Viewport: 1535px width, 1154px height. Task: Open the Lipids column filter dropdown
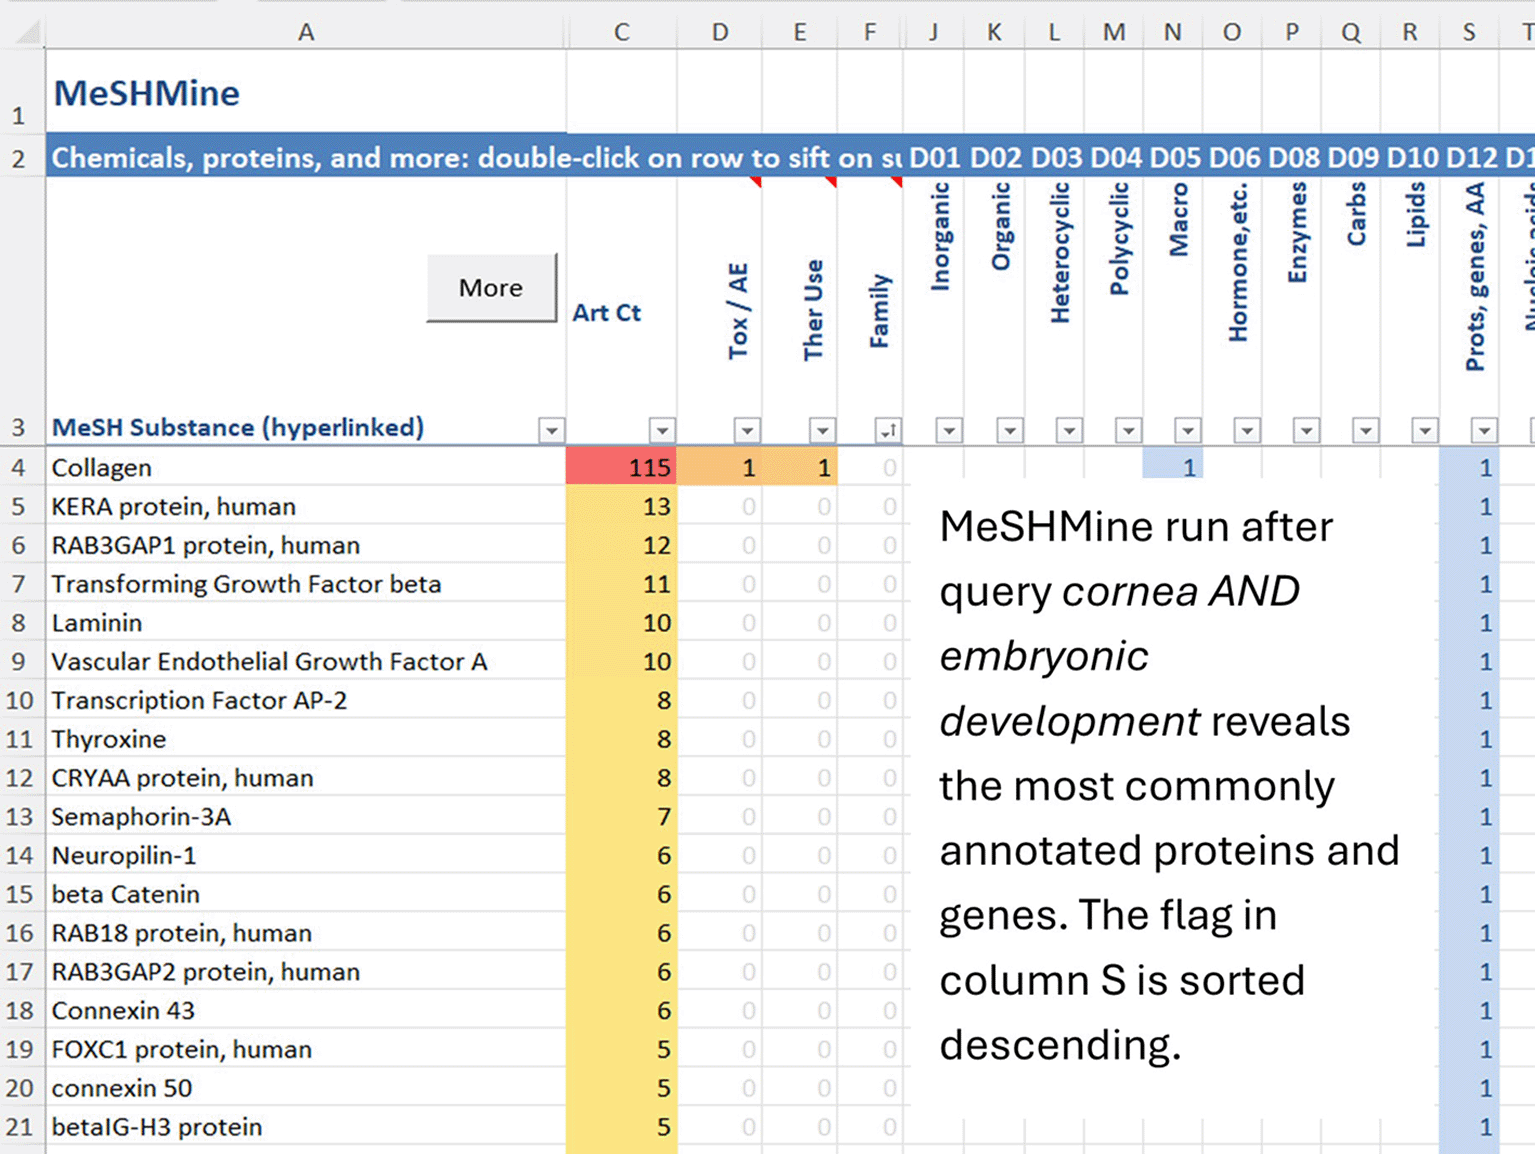[1425, 430]
